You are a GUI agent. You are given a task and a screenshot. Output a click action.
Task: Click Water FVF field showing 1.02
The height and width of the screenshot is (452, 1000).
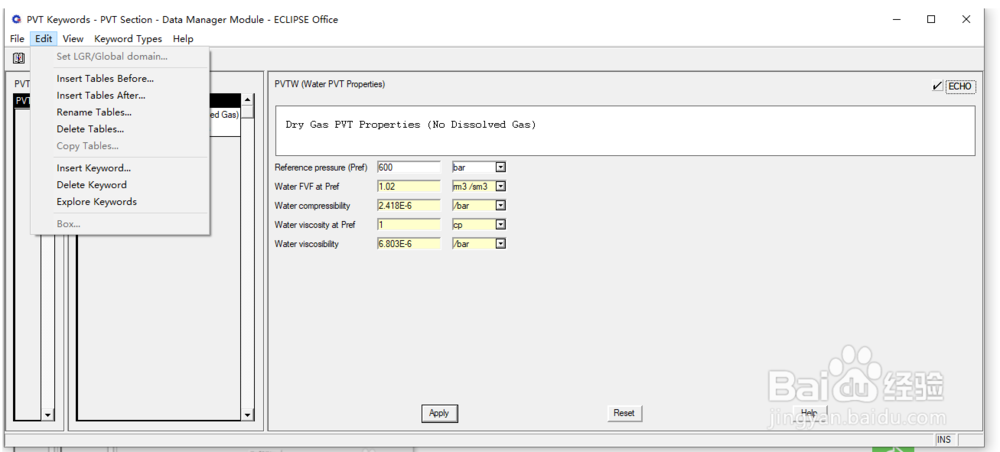409,186
